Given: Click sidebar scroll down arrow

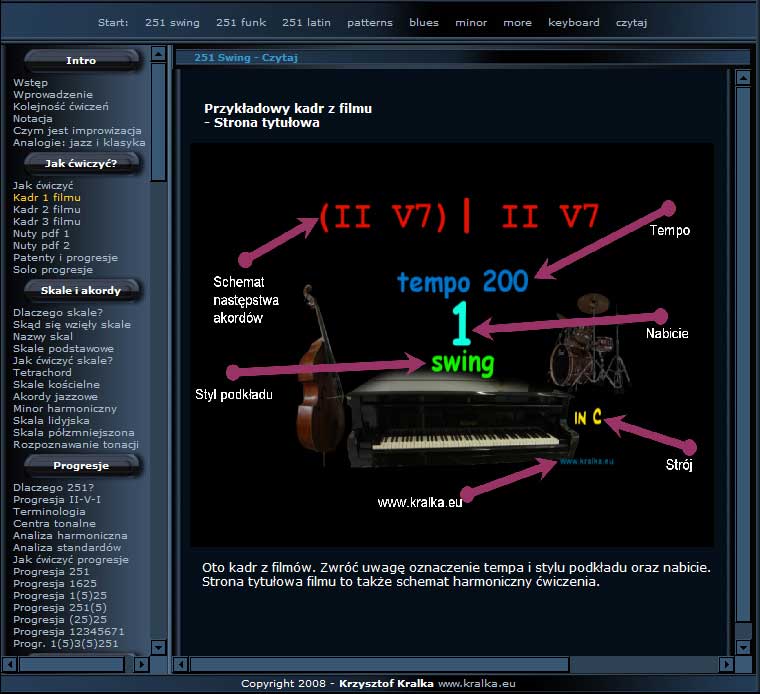Looking at the screenshot, I should click(x=158, y=647).
